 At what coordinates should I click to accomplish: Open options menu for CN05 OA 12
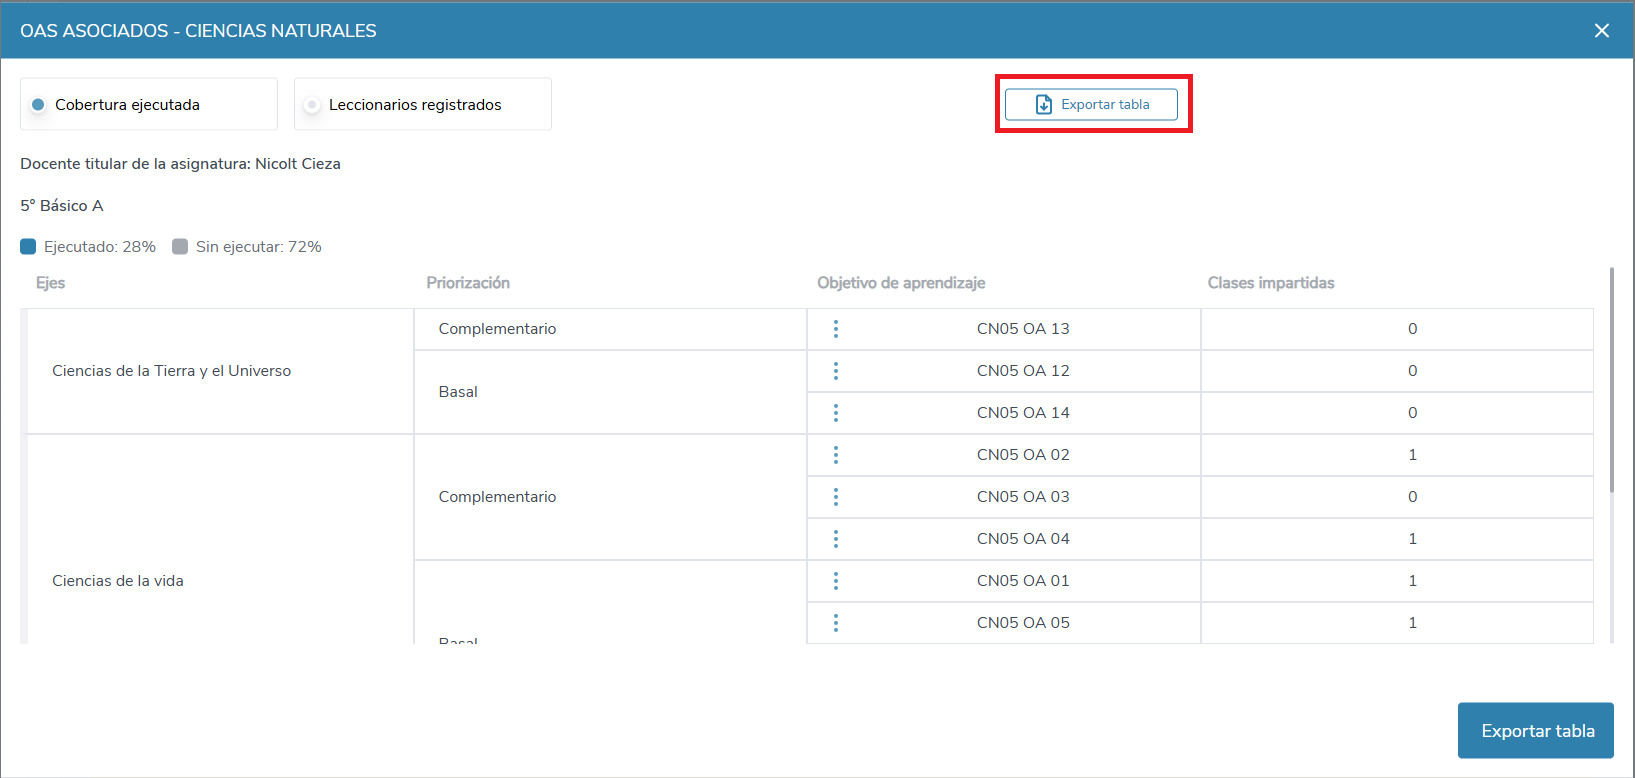point(836,371)
